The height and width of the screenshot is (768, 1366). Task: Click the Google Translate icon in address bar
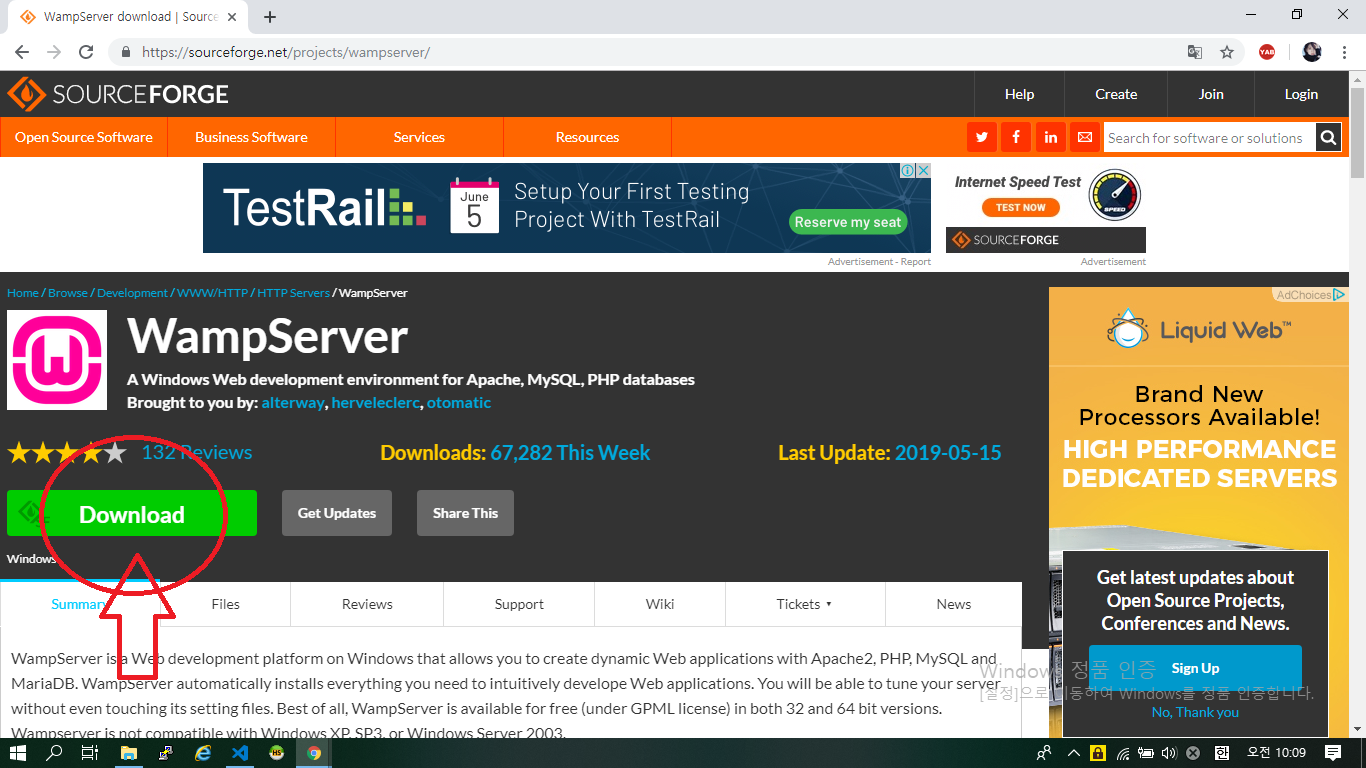[1194, 52]
